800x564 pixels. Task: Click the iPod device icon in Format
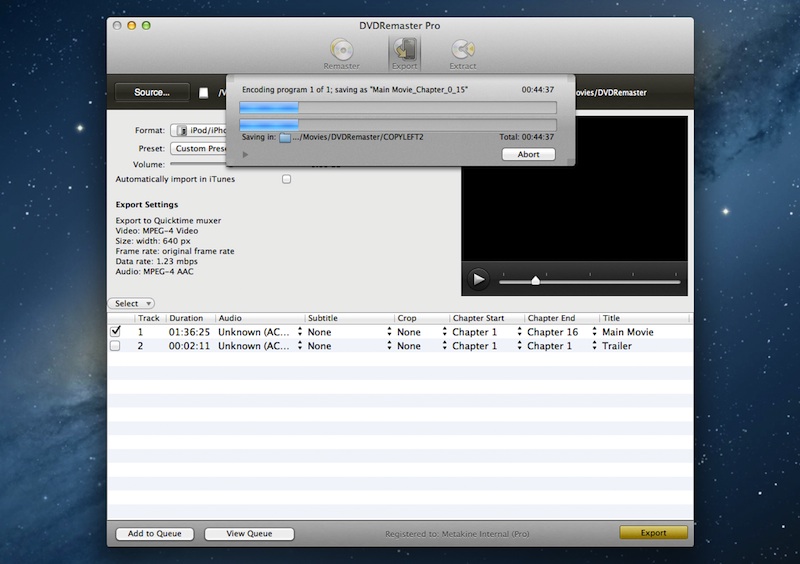pos(183,130)
